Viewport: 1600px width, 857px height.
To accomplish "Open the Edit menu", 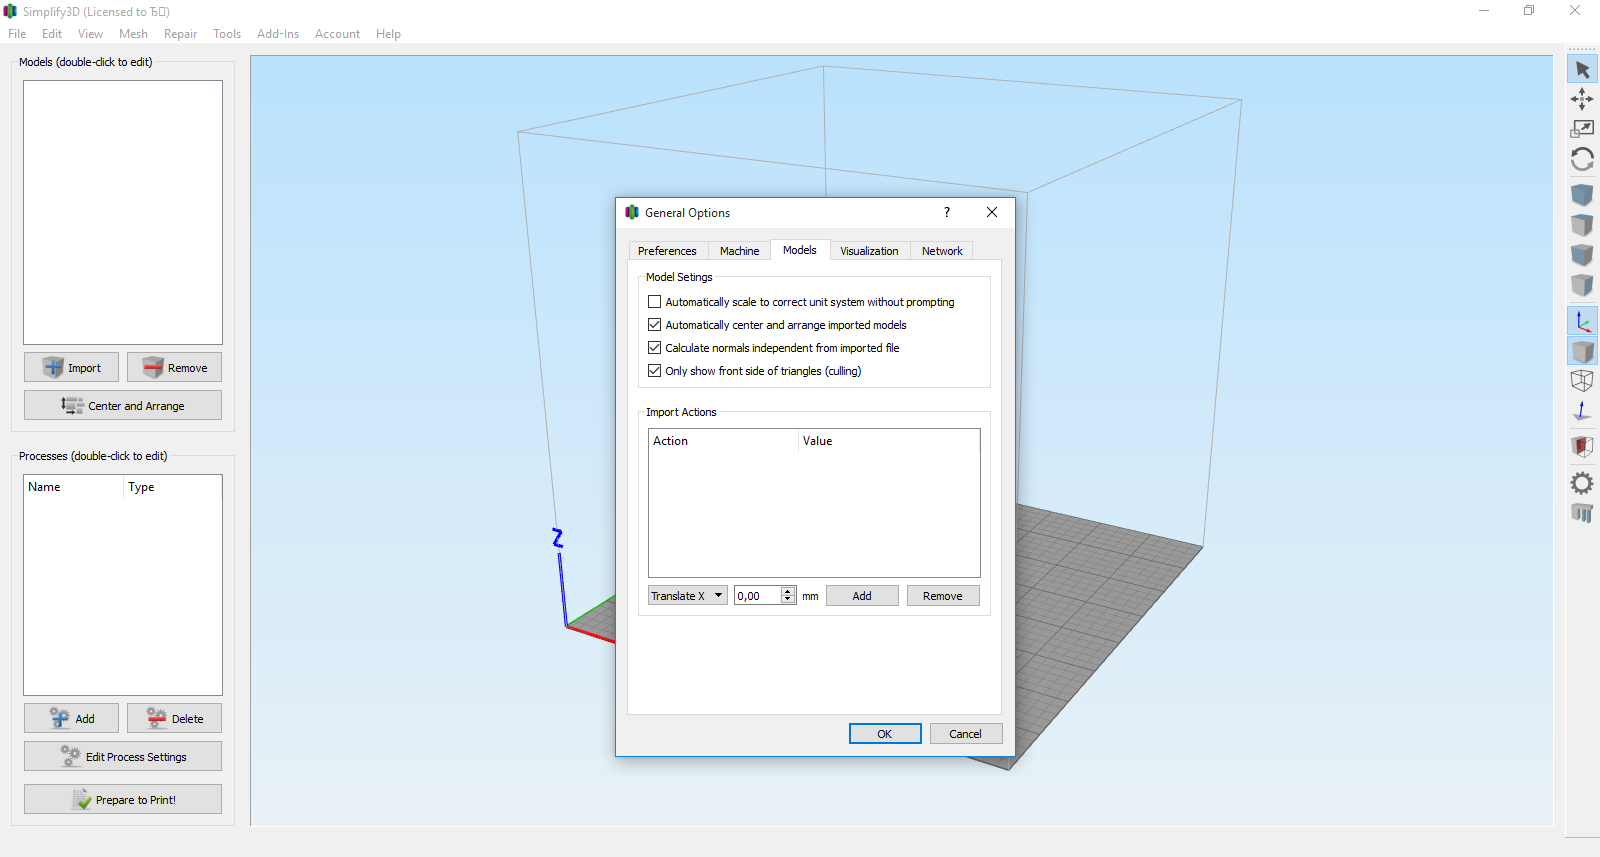I will point(52,34).
